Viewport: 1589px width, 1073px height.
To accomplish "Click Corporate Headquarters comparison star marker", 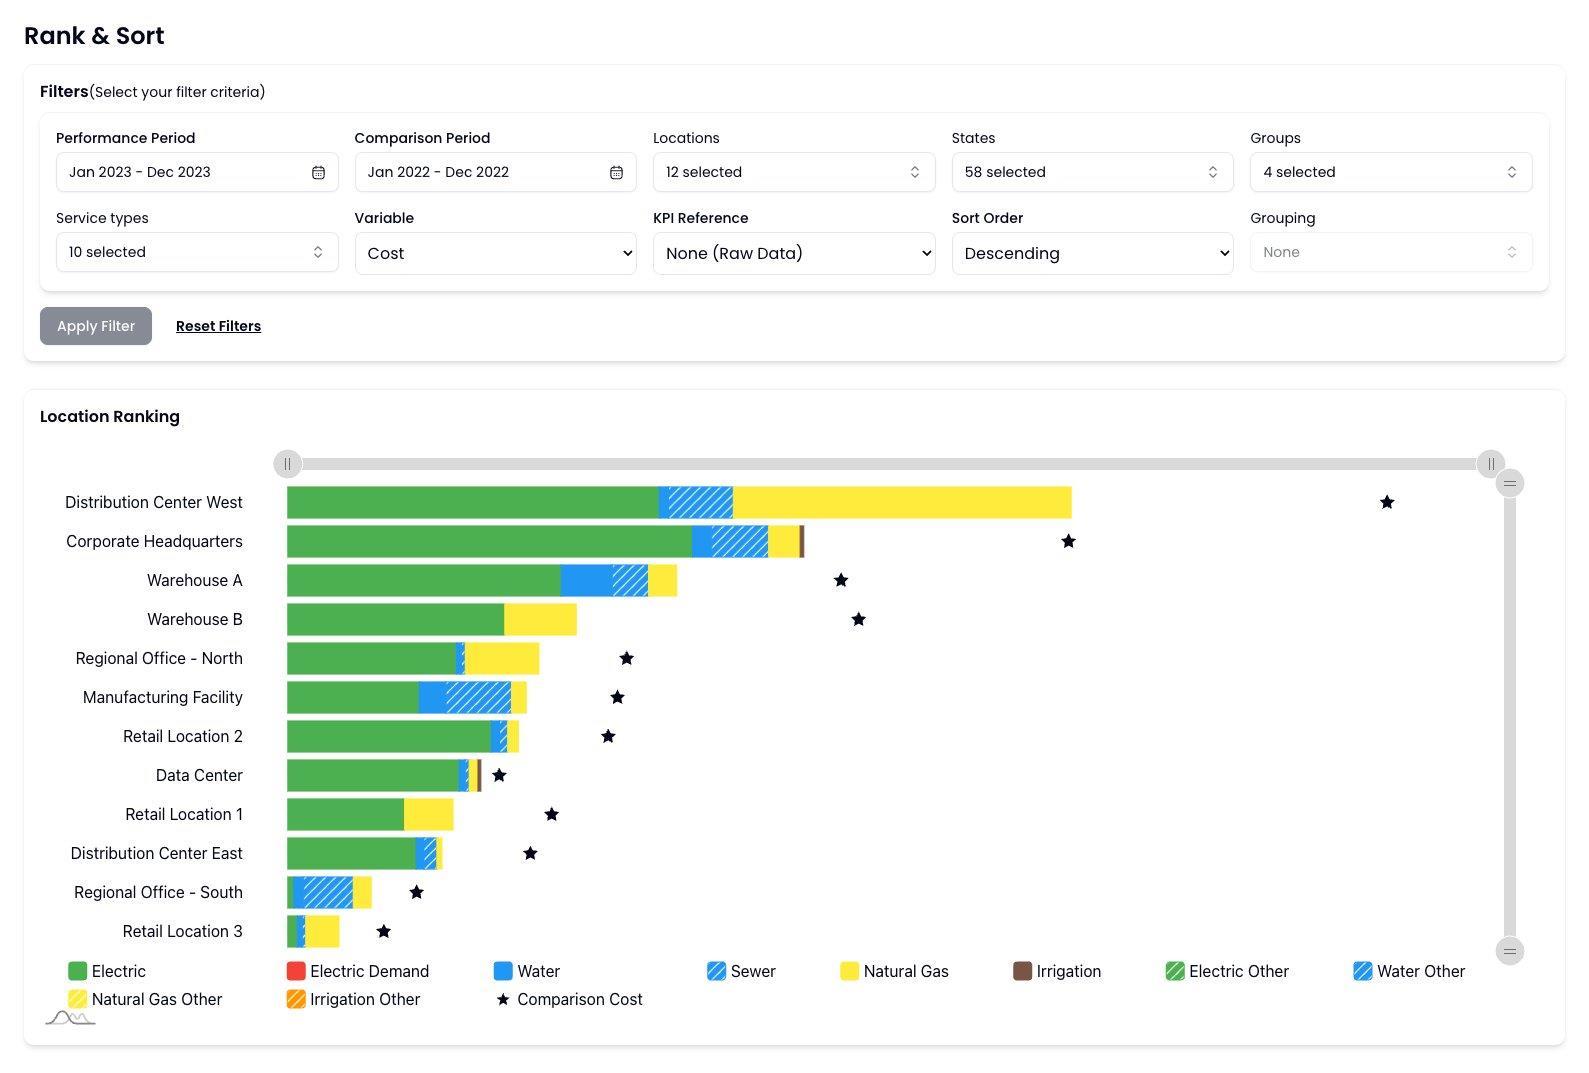I will pos(1068,541).
